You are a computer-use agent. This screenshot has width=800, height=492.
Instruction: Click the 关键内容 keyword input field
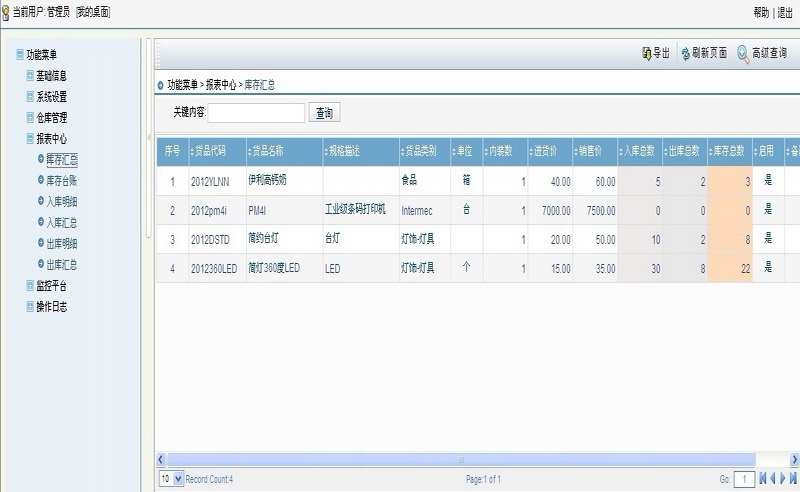point(256,113)
